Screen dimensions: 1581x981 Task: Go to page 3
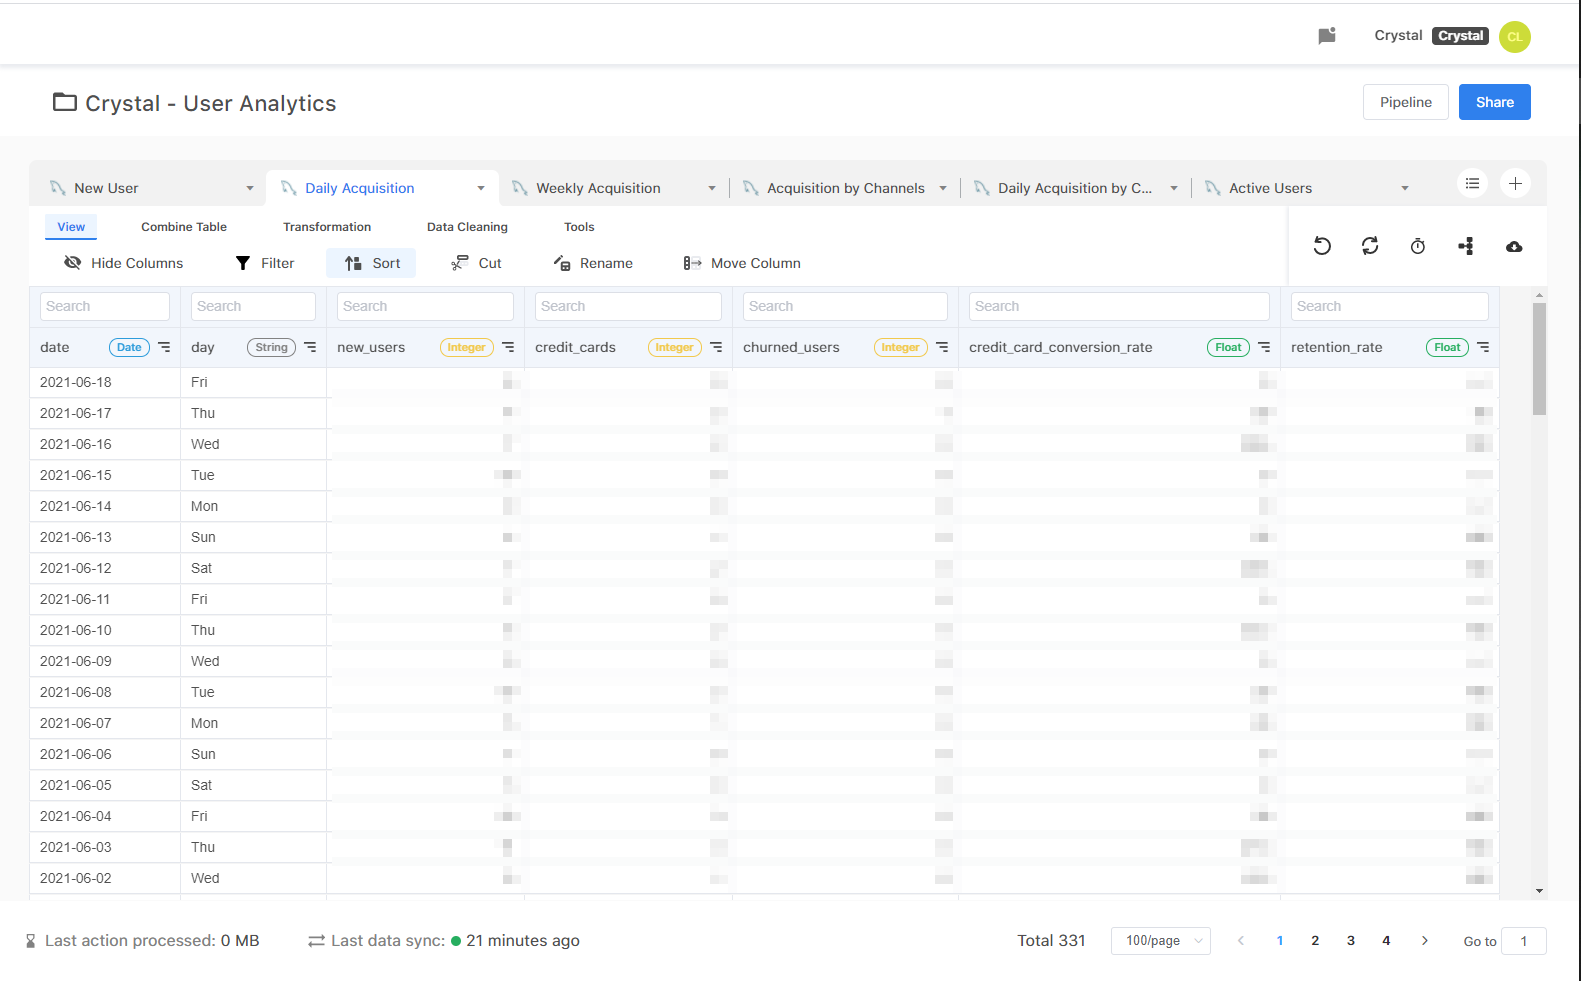coord(1351,941)
